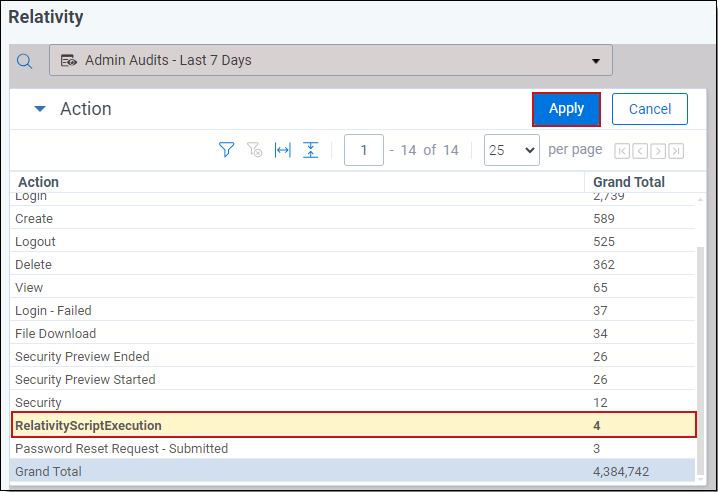
Task: Open the 25 per page dropdown
Action: (x=511, y=150)
